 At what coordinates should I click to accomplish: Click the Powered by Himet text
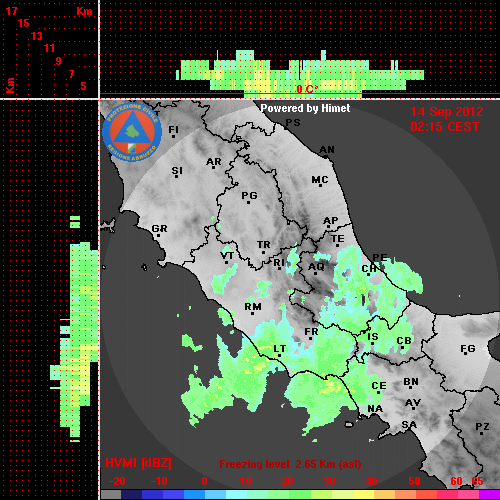[x=305, y=108]
